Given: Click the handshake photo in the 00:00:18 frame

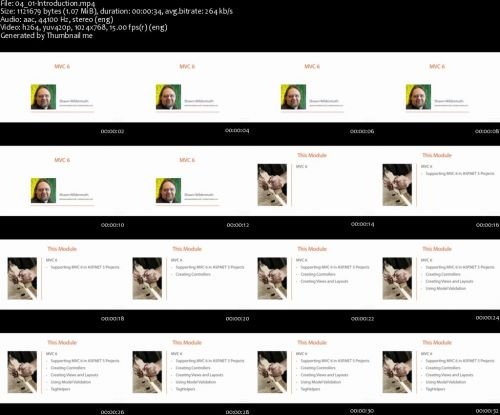Looking at the screenshot, I should tap(22, 278).
